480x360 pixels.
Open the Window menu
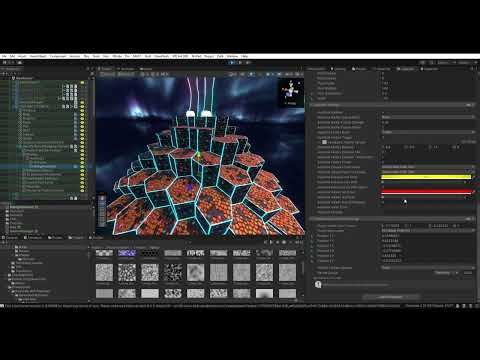tap(232, 56)
